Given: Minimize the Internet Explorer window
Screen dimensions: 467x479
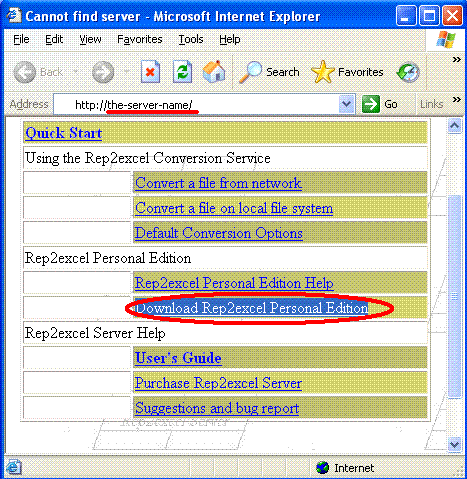Looking at the screenshot, I should coord(406,16).
